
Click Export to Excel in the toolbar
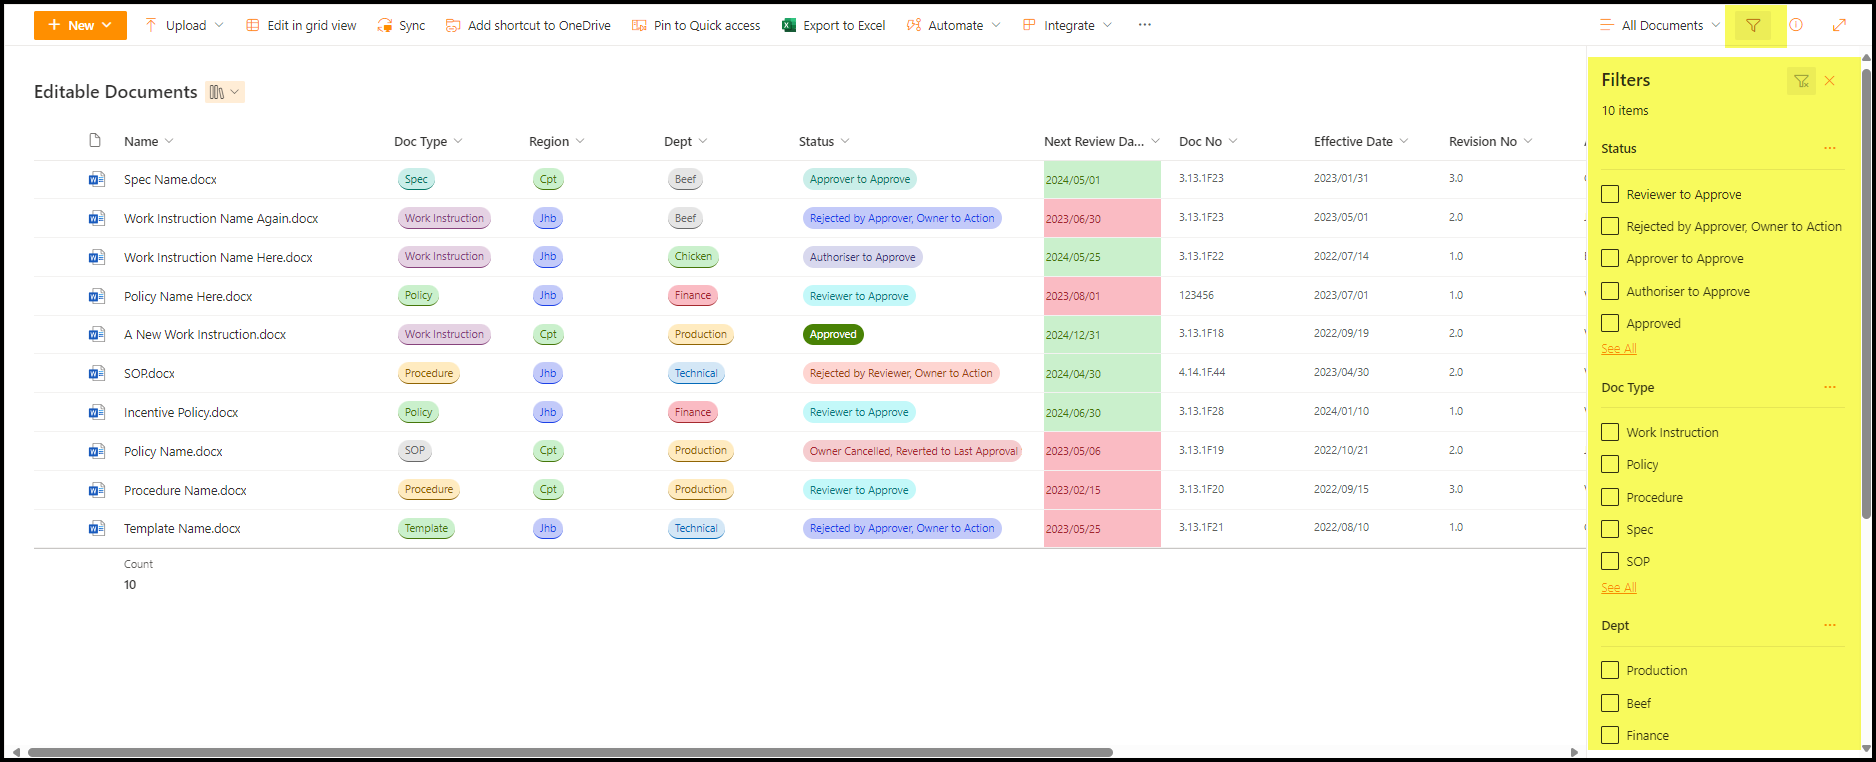(x=833, y=25)
